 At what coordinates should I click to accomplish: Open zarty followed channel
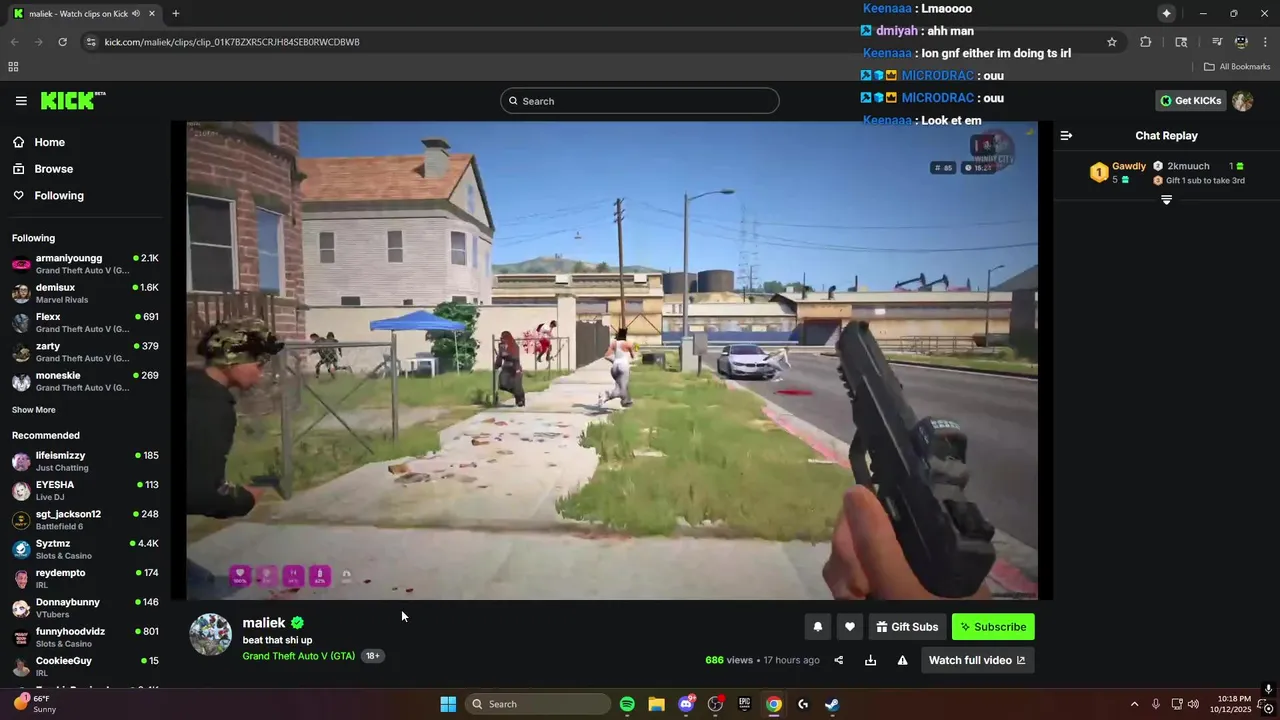click(85, 352)
